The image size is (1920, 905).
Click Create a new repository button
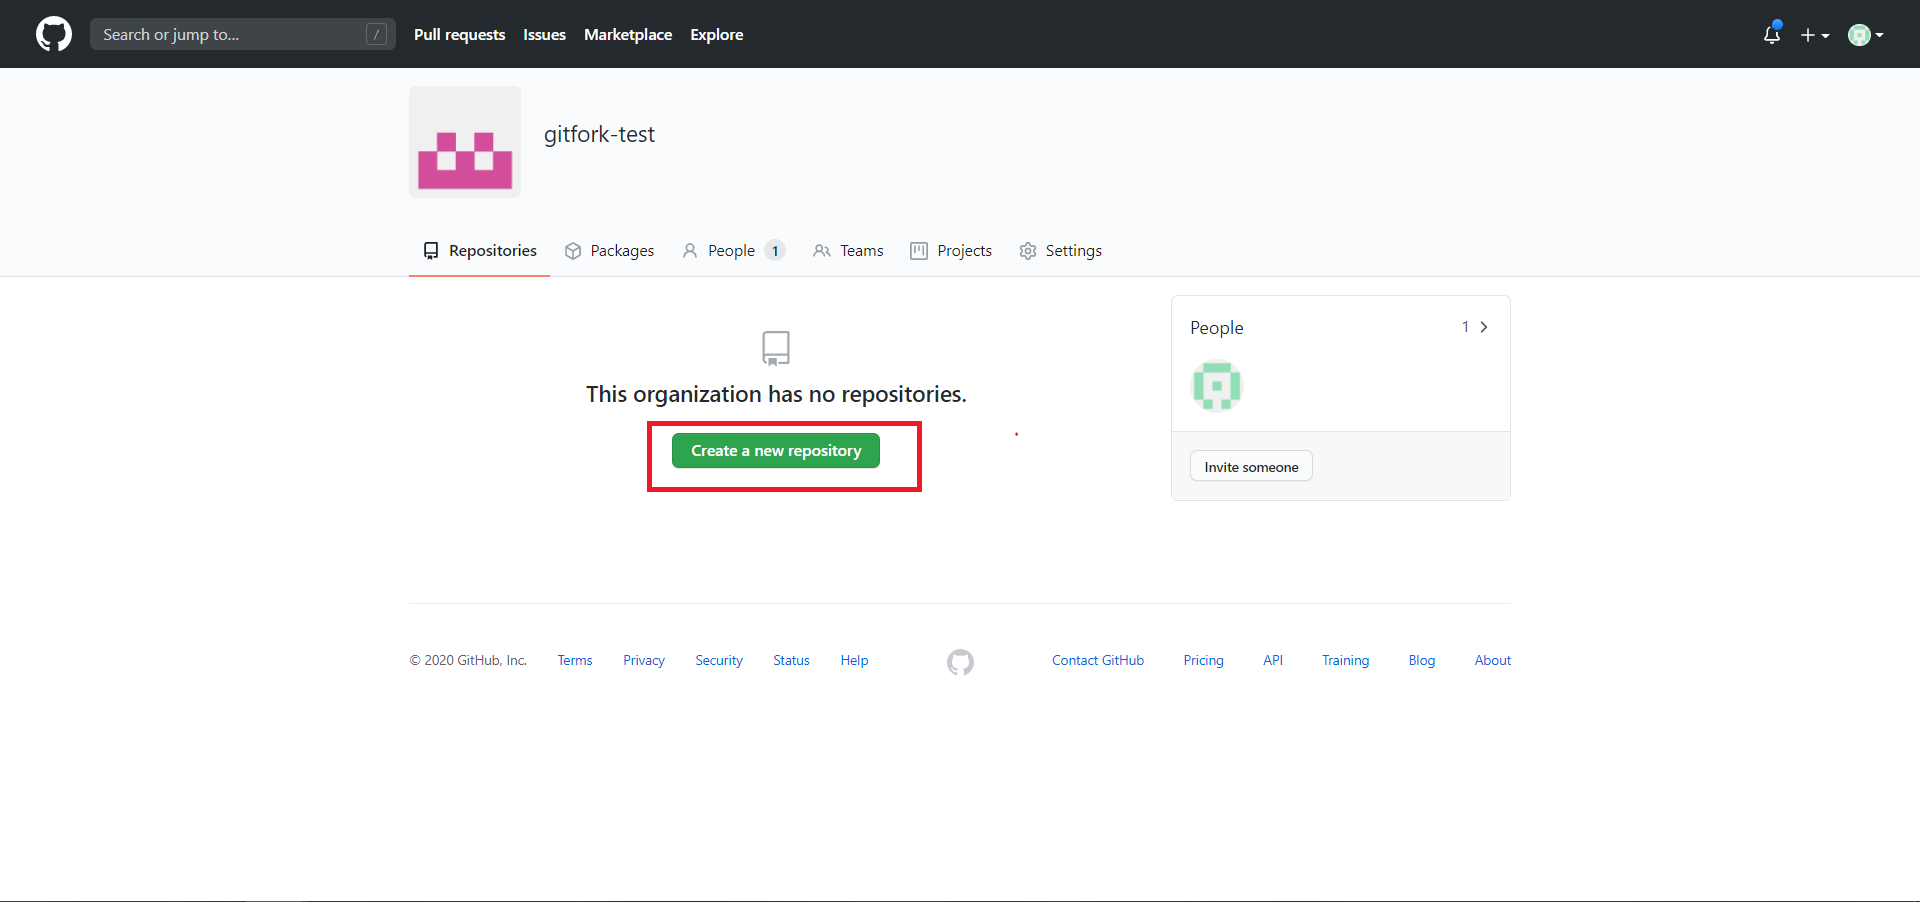click(x=776, y=451)
